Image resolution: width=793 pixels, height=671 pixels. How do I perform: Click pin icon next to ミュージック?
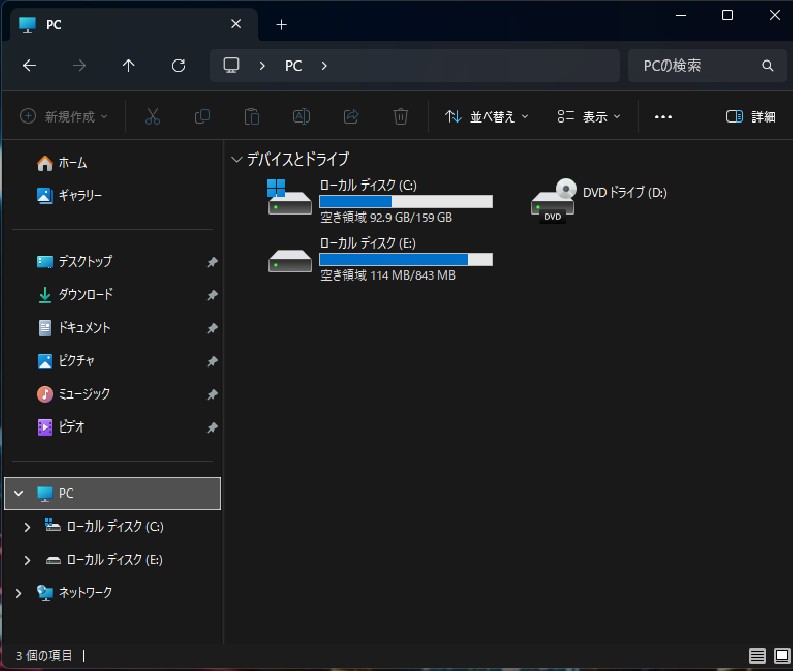212,394
